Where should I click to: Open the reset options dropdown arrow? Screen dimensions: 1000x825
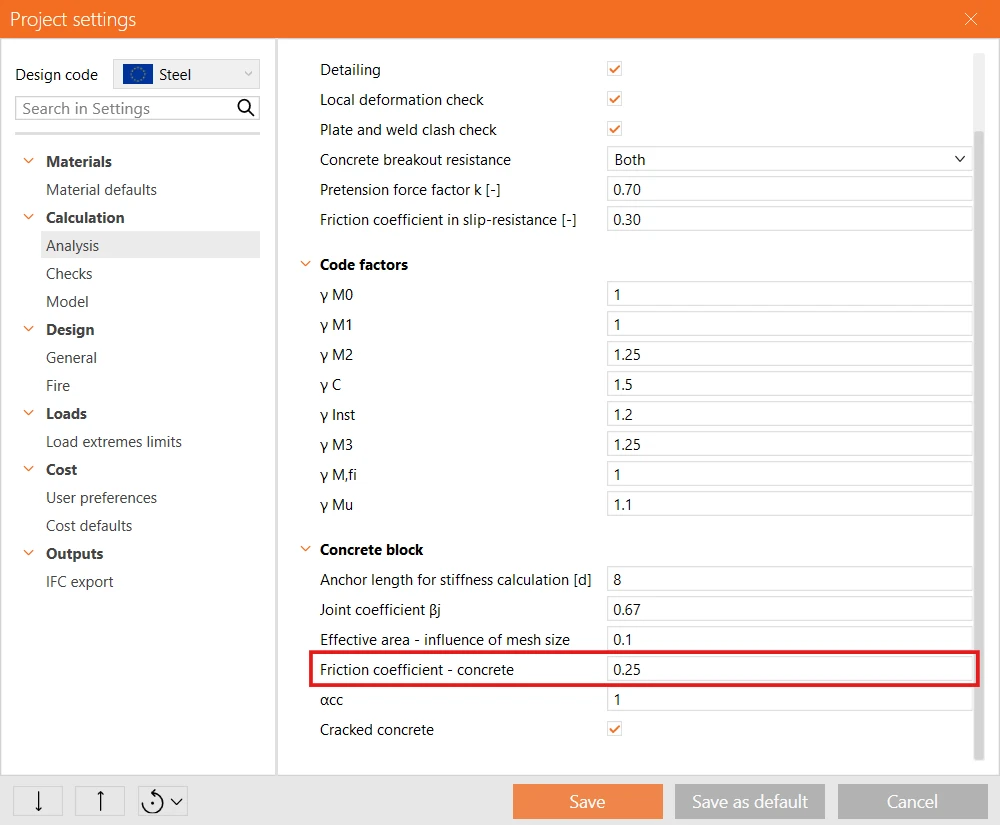point(177,801)
